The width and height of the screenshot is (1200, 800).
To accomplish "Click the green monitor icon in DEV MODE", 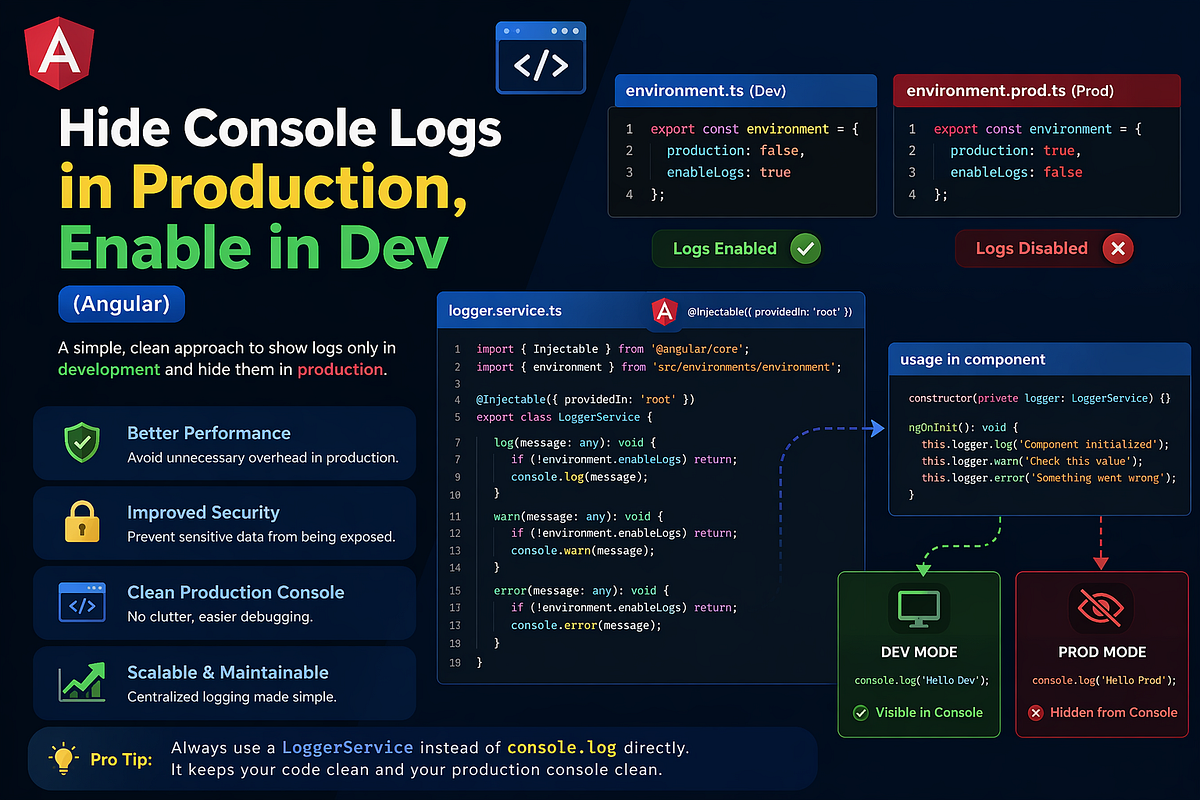I will pos(918,608).
